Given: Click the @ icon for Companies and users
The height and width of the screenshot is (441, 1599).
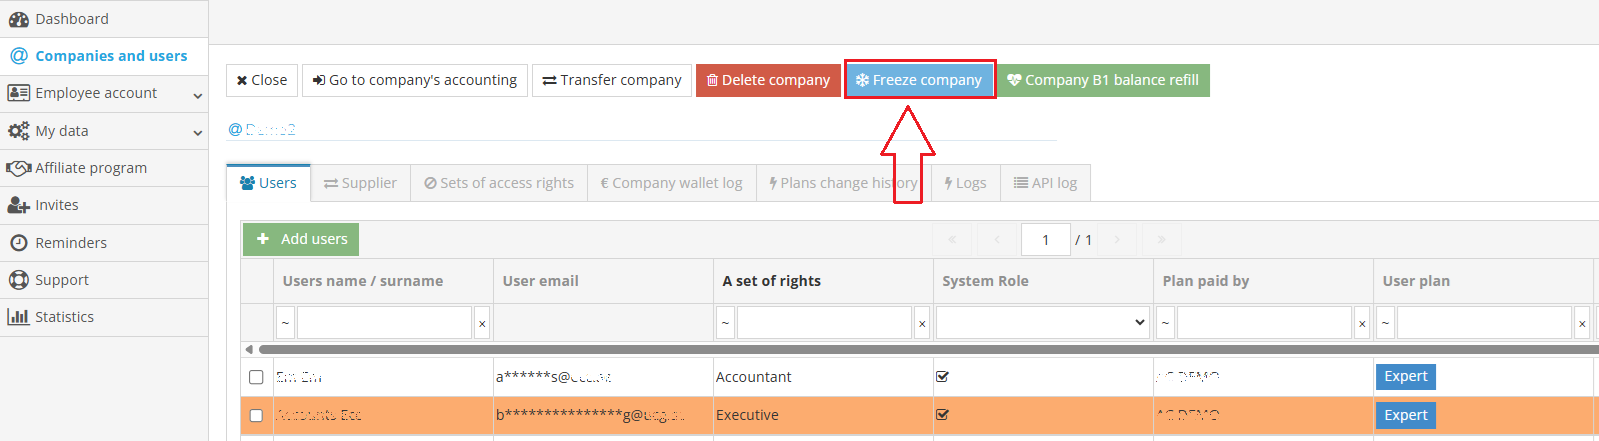Looking at the screenshot, I should [18, 56].
